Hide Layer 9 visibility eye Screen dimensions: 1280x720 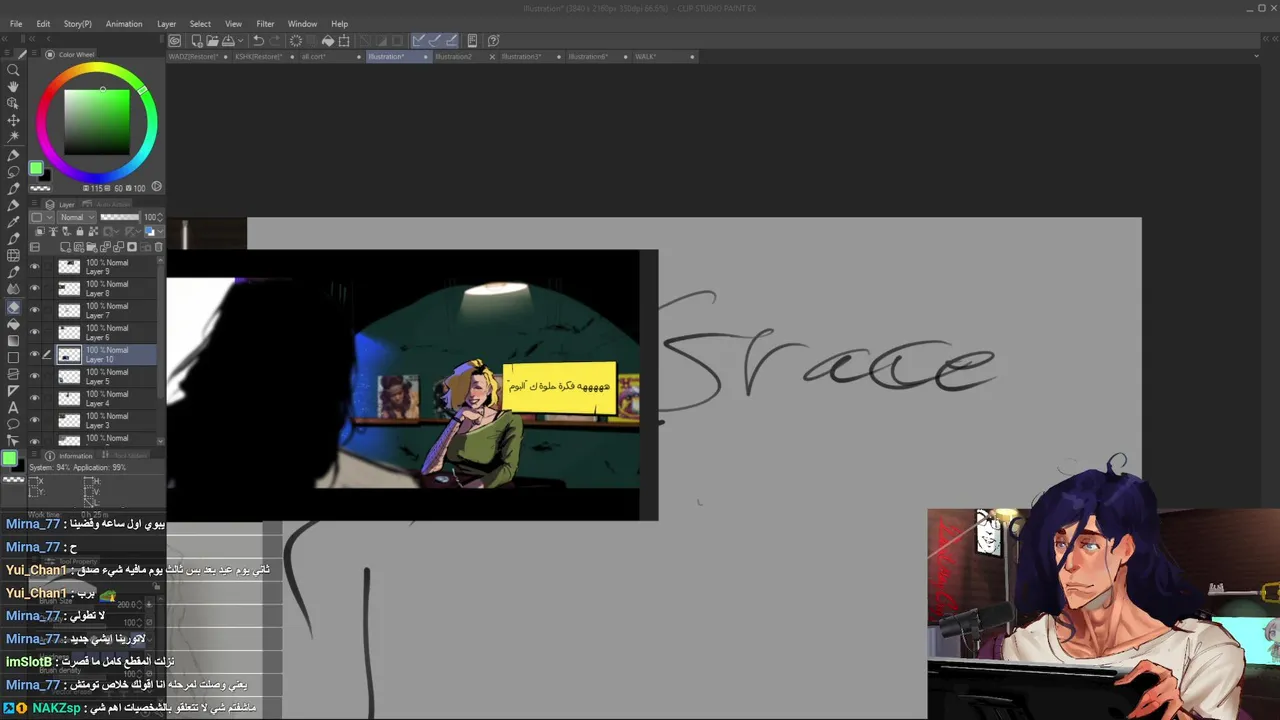pos(35,267)
